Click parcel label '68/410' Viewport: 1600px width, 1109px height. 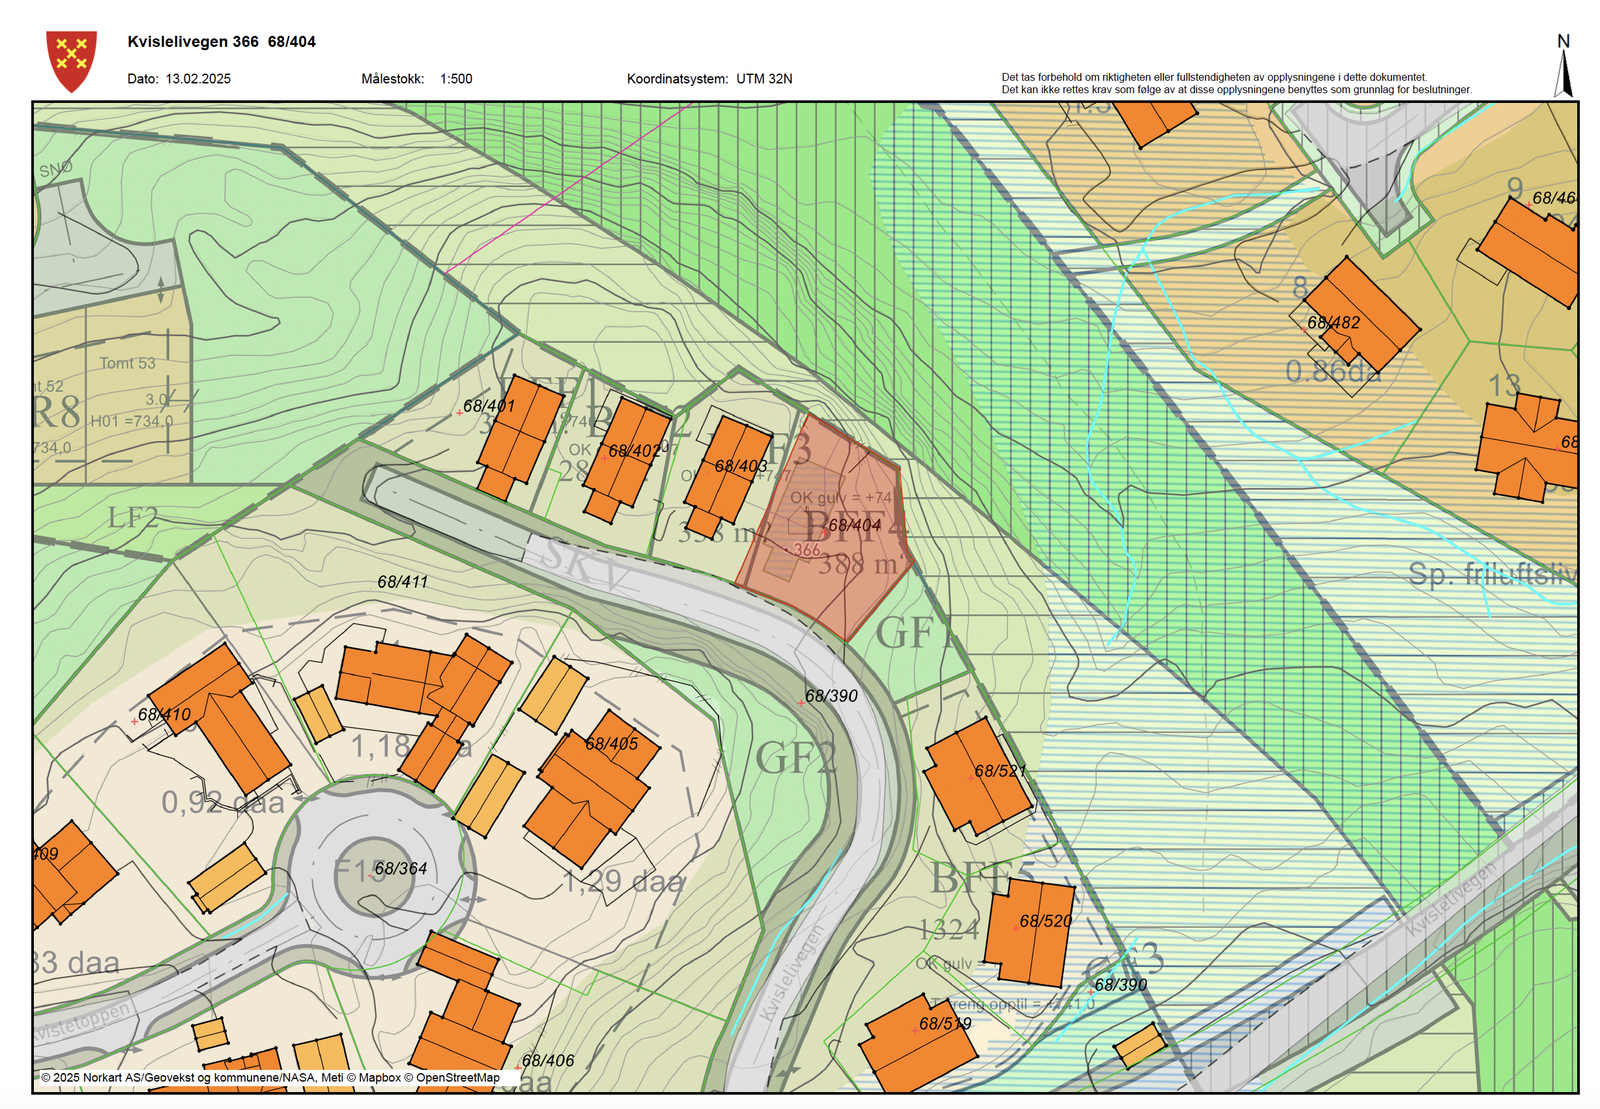[164, 714]
